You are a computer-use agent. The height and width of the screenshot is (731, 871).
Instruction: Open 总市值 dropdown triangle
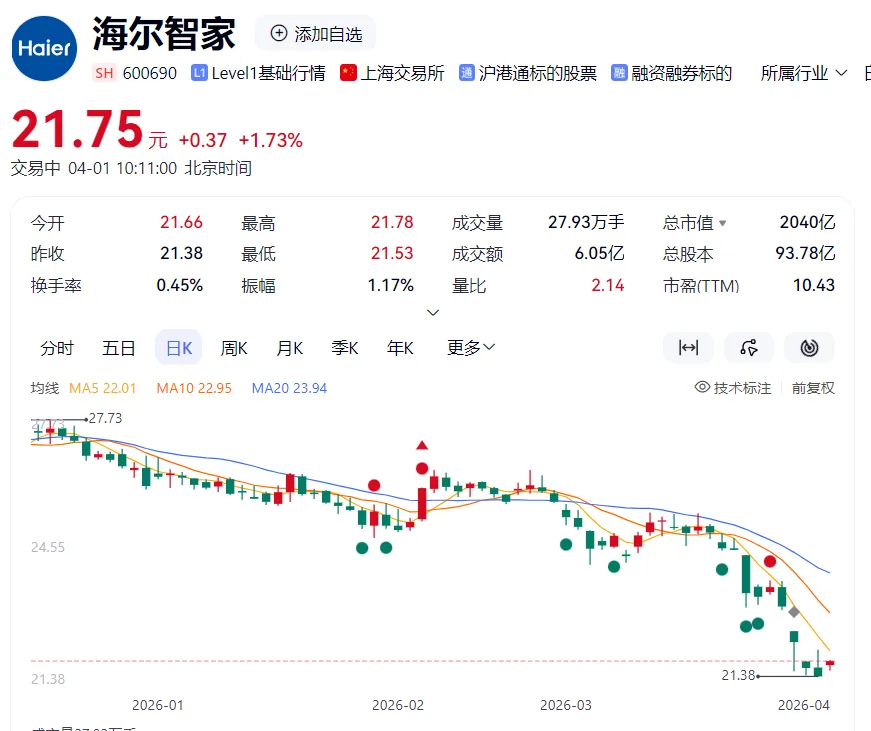[x=722, y=223]
